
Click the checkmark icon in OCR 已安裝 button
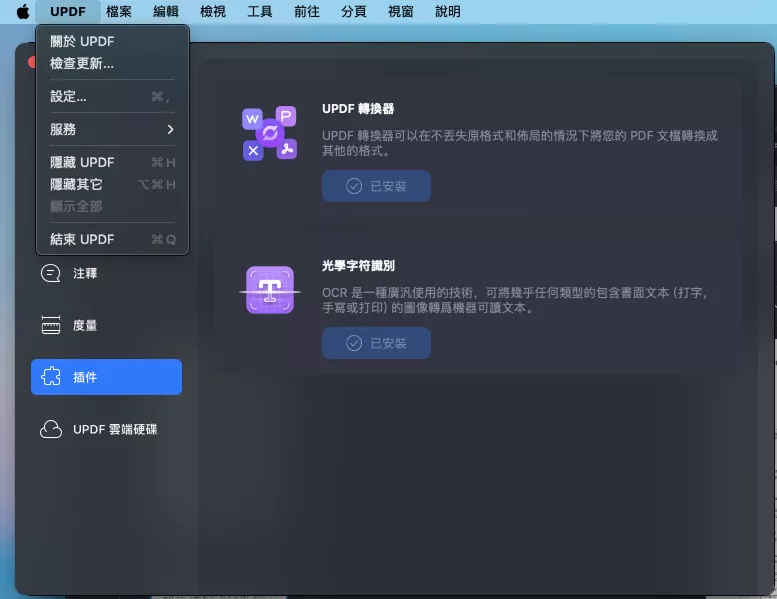point(354,343)
